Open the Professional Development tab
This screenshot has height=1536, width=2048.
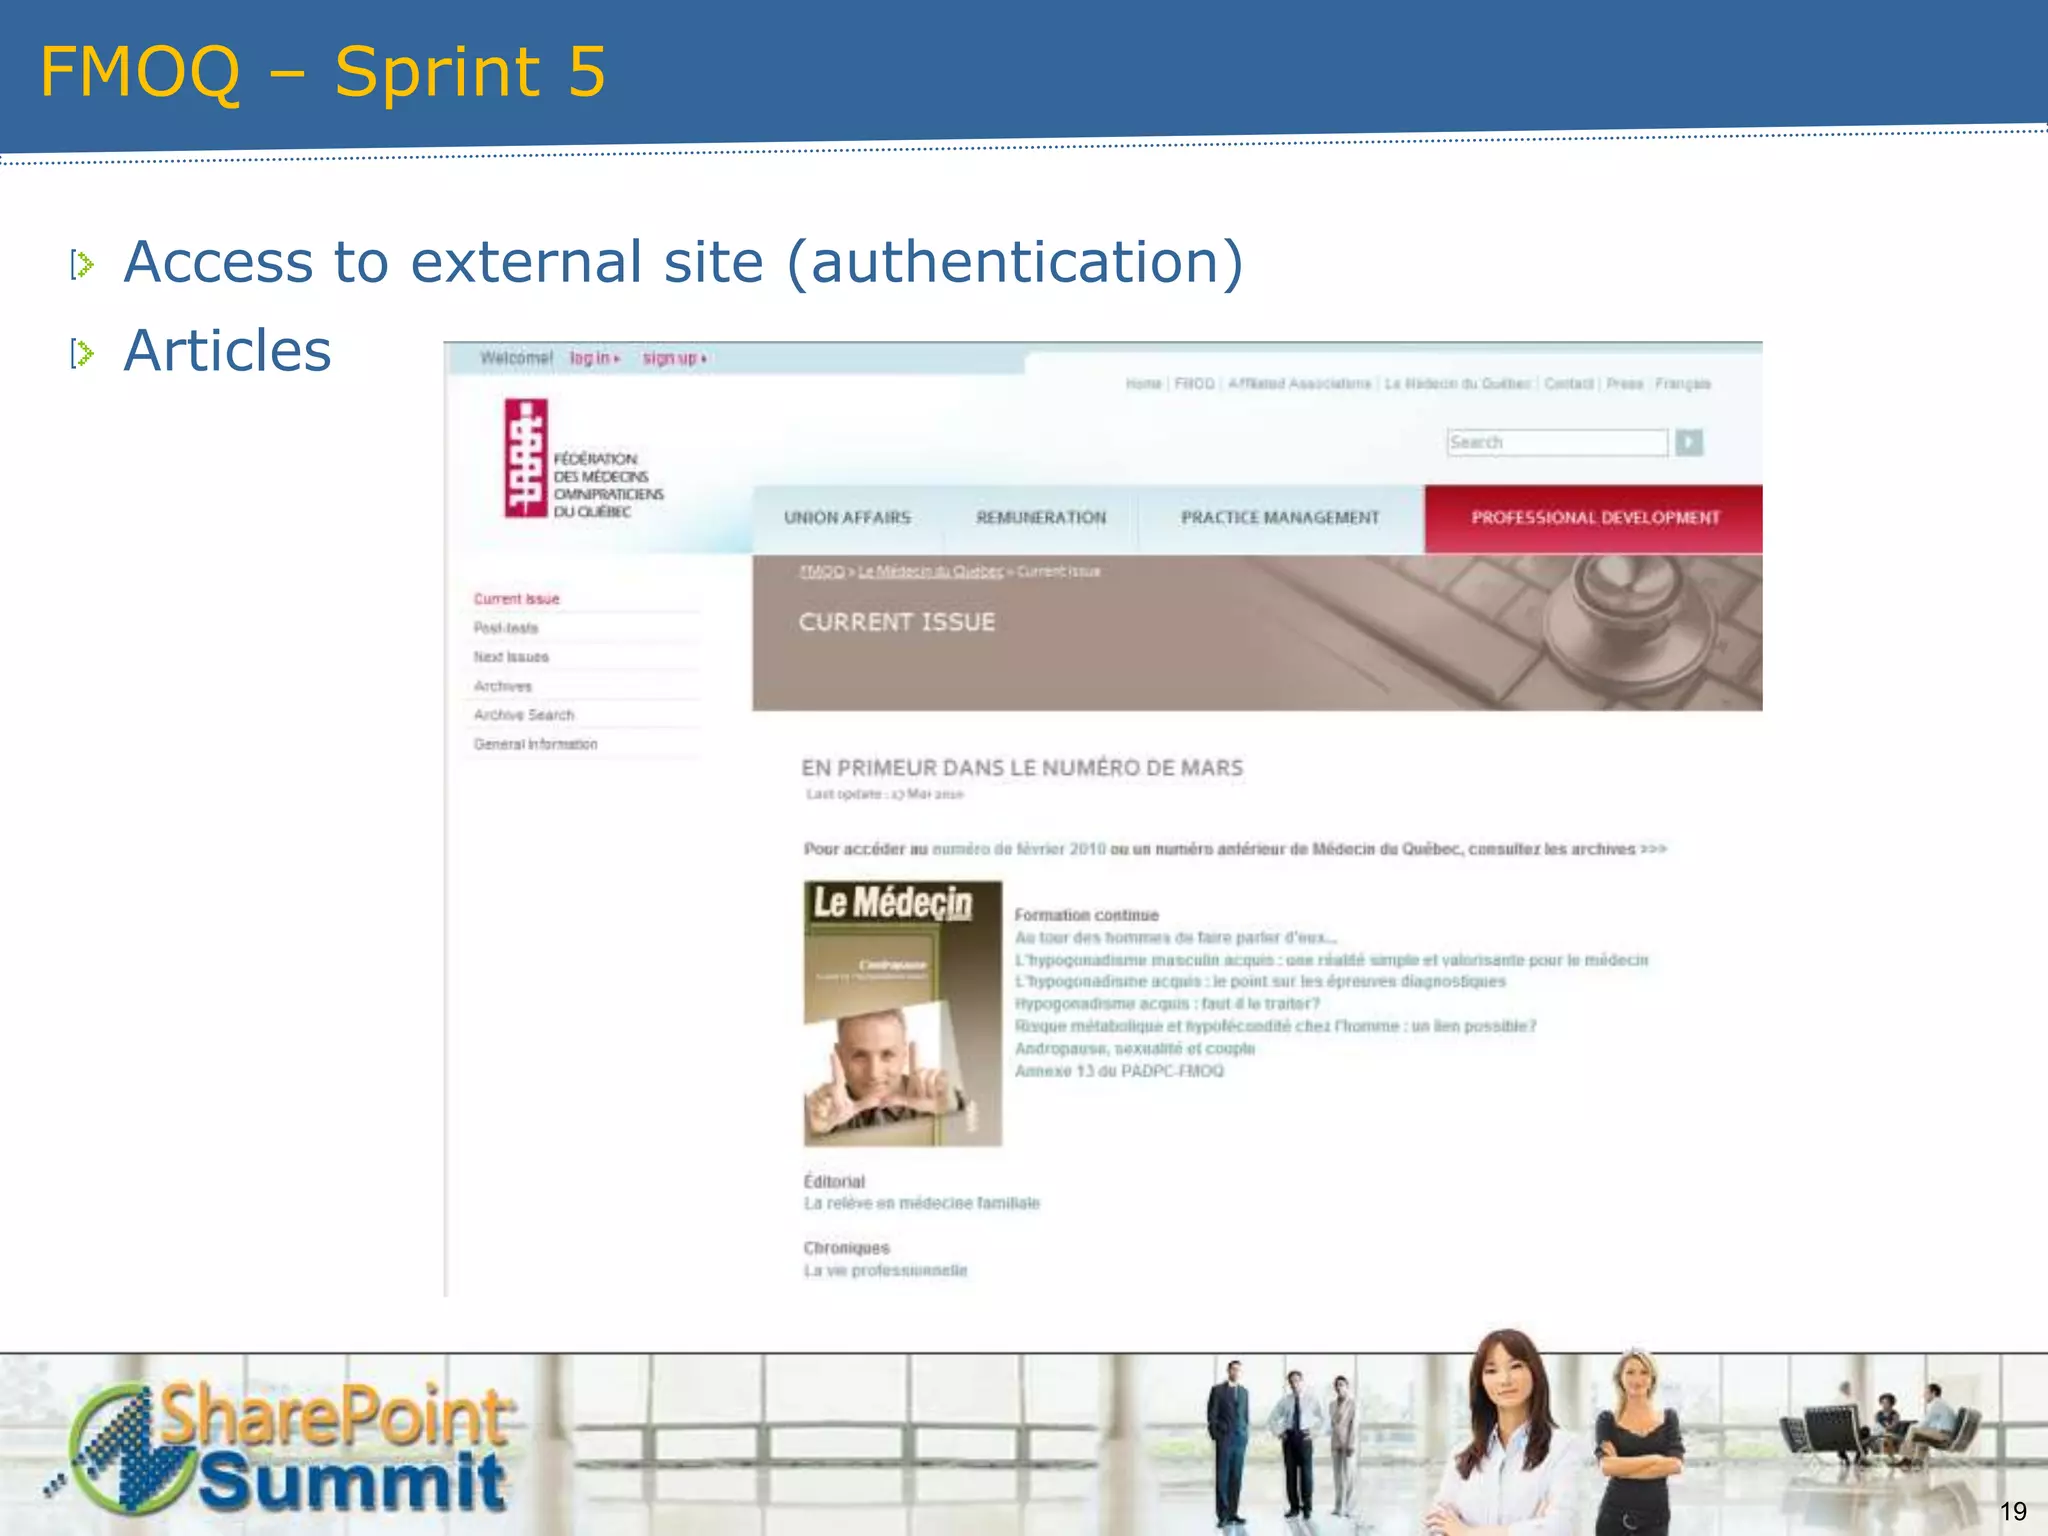[x=1594, y=518]
